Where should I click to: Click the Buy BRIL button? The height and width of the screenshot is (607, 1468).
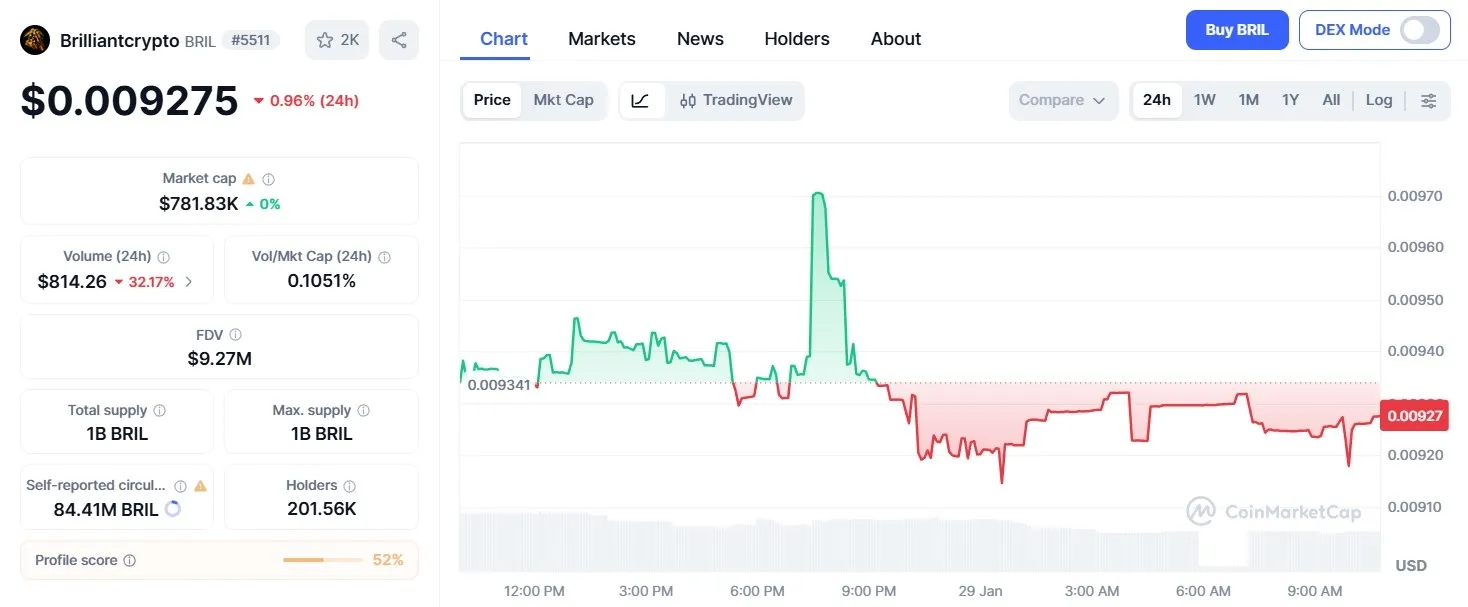click(1237, 30)
